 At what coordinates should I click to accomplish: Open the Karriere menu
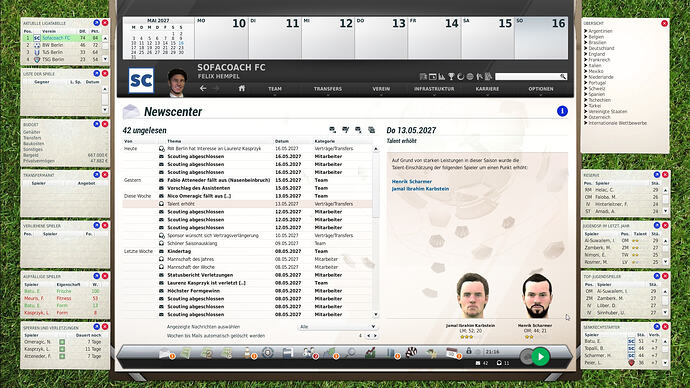(487, 89)
